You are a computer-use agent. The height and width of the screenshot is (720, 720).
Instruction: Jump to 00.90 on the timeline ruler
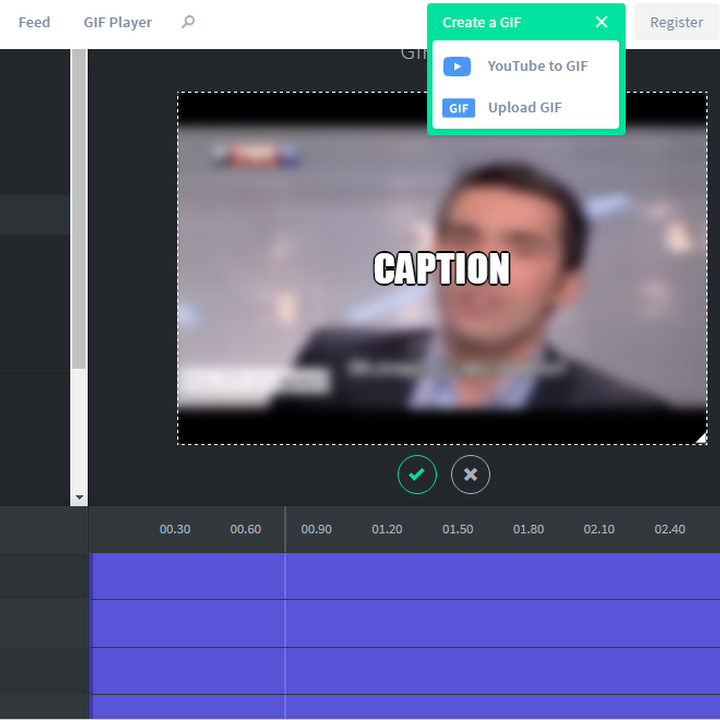pyautogui.click(x=316, y=529)
